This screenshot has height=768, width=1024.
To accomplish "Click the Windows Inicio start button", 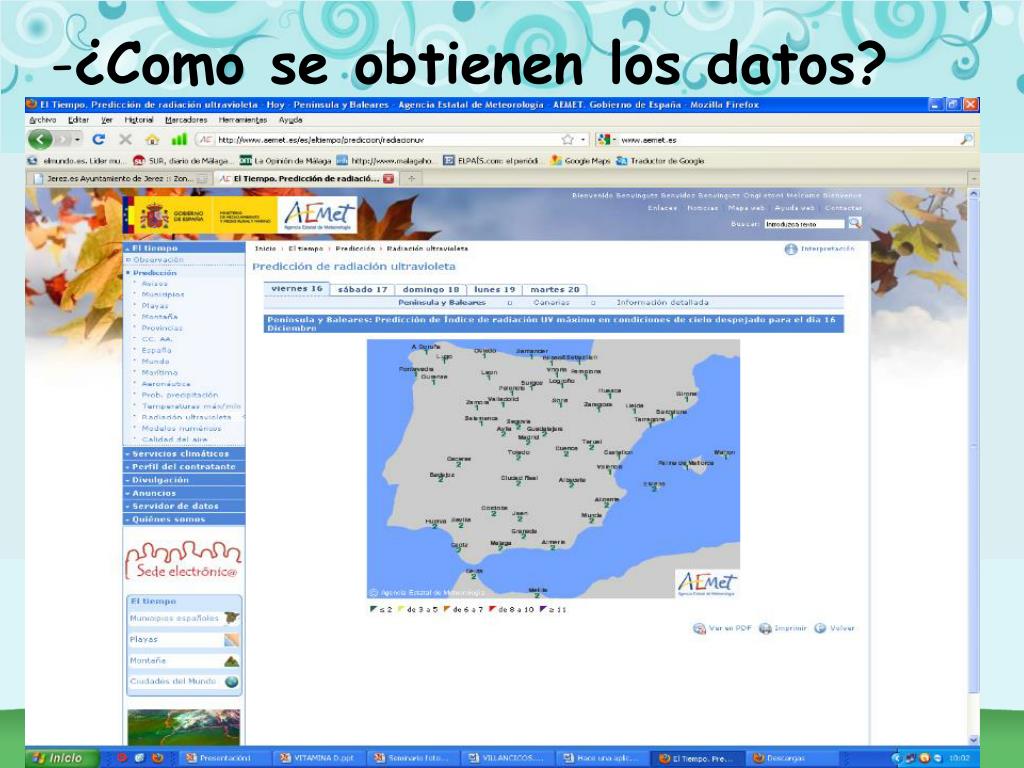I will tap(62, 758).
